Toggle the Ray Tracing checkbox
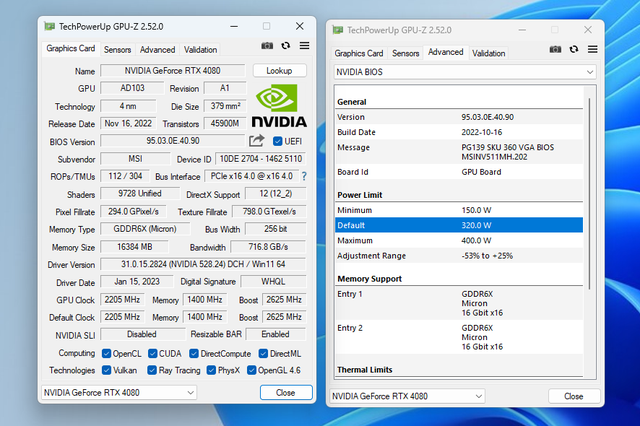The width and height of the screenshot is (640, 426). click(x=152, y=370)
